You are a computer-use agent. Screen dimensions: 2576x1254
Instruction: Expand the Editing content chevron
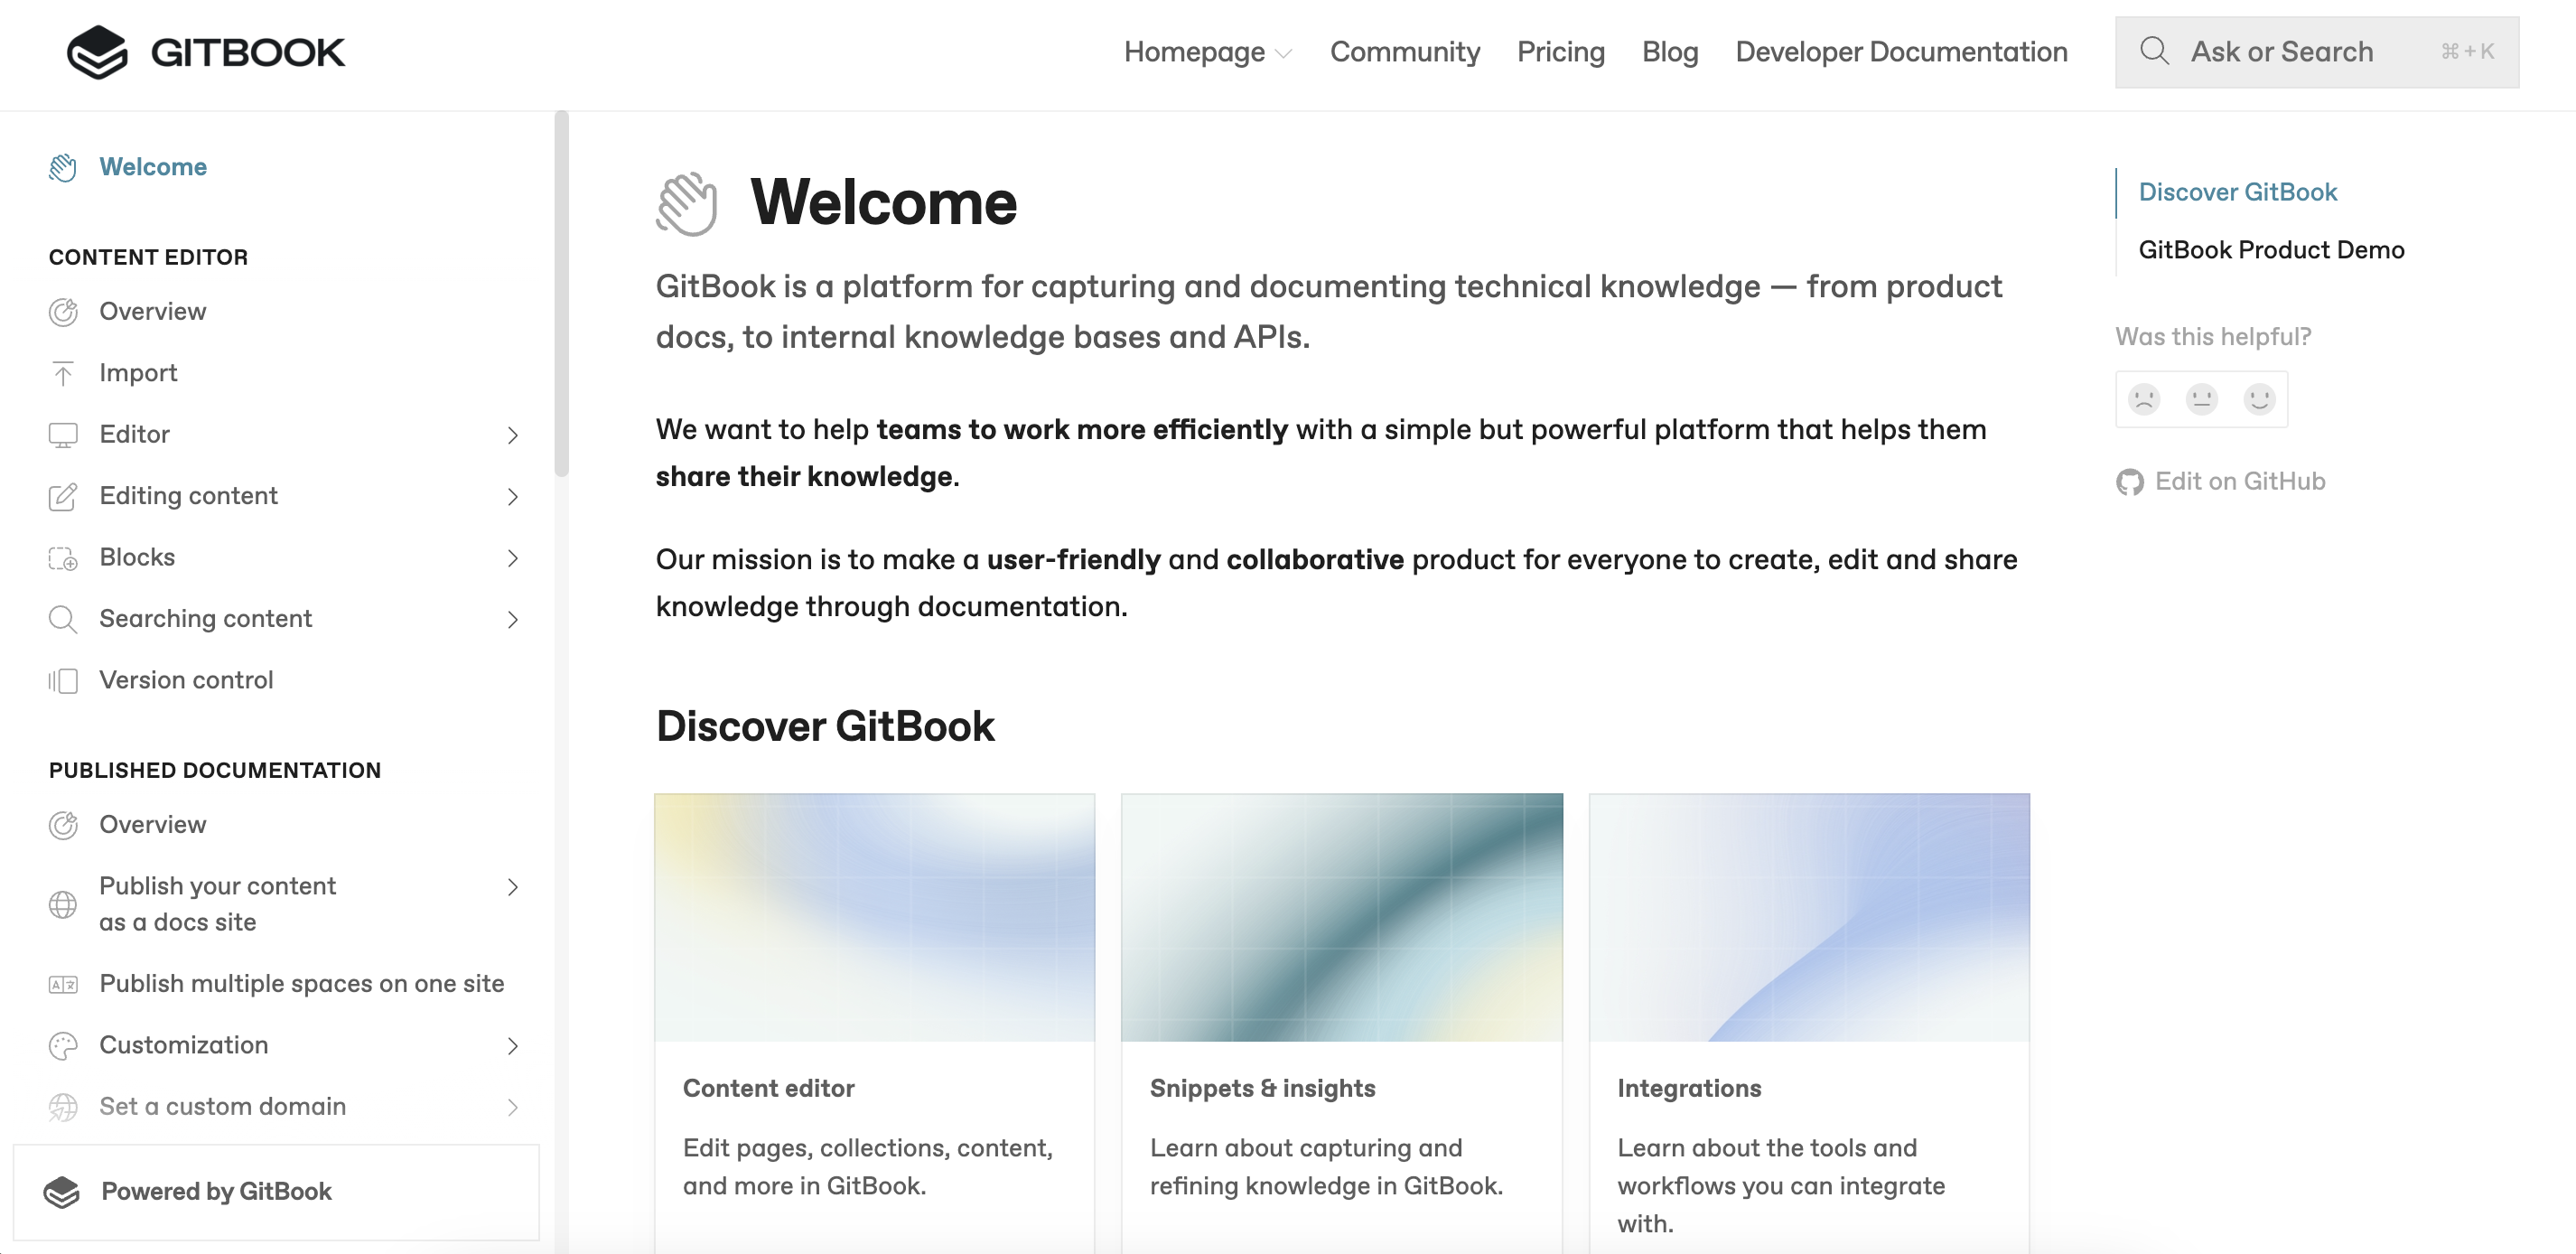pos(512,496)
